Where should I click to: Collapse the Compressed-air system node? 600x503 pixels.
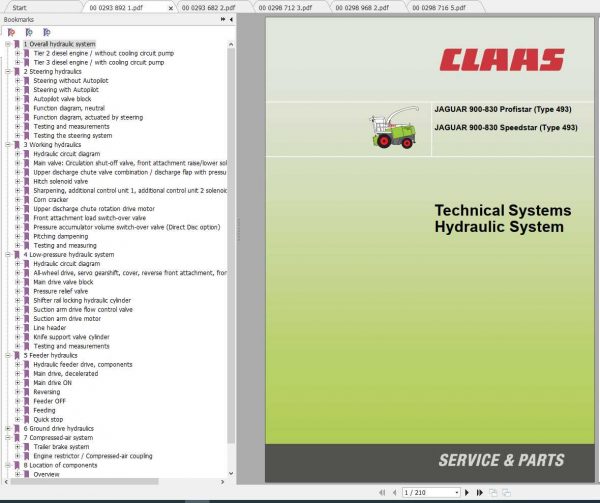click(x=8, y=438)
